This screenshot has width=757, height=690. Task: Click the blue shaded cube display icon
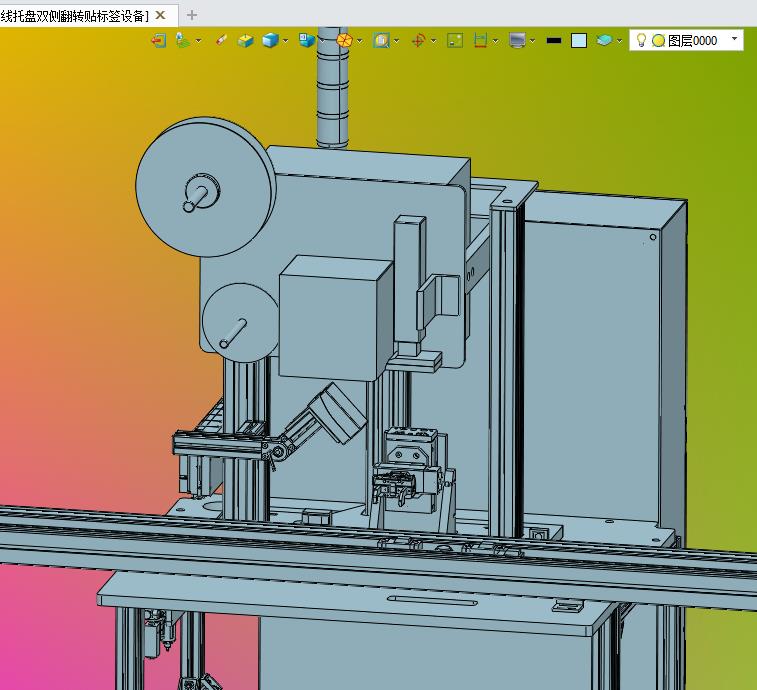[x=270, y=40]
